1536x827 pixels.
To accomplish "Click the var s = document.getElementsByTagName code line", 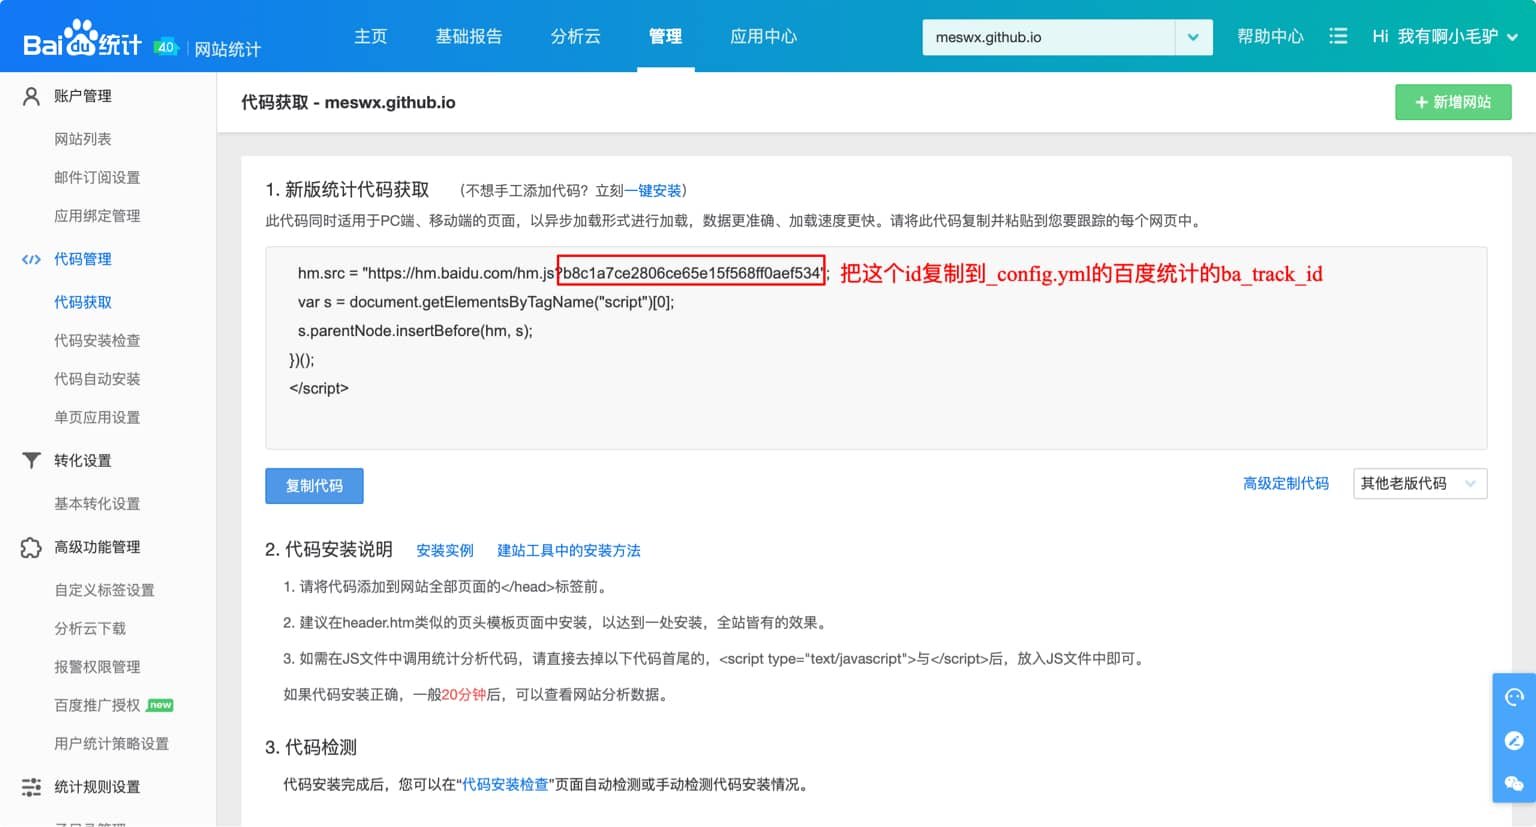I will pos(486,302).
